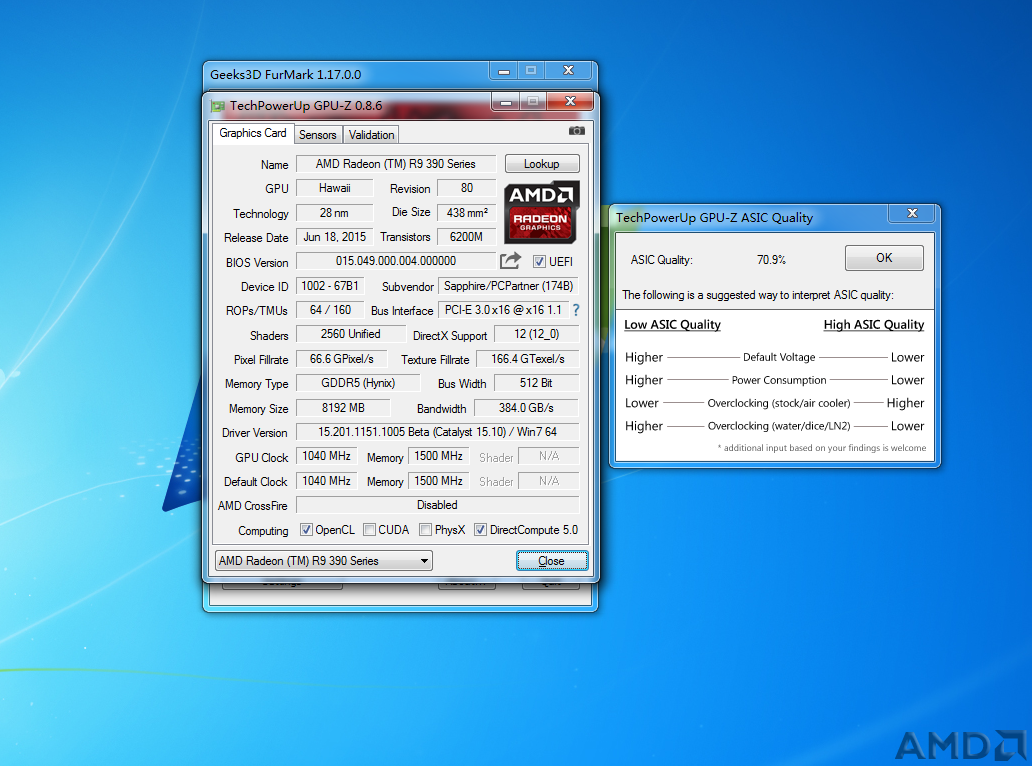Minimize the FurMark window
1032x766 pixels.
[x=503, y=71]
